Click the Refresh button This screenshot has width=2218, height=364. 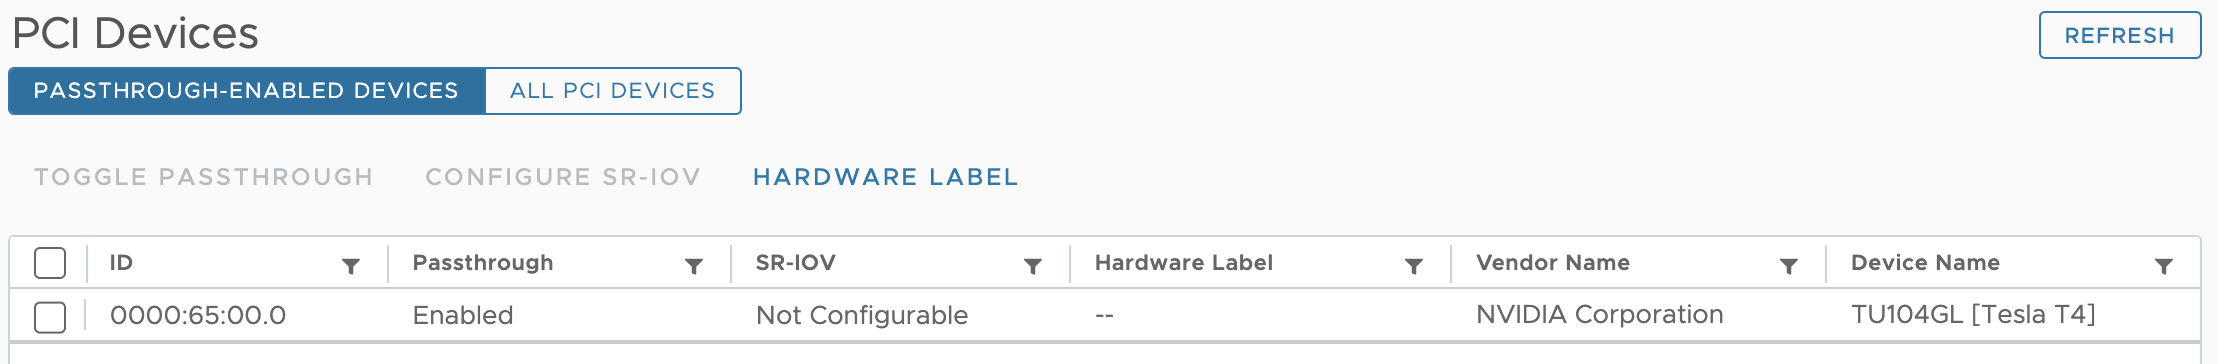[2120, 35]
